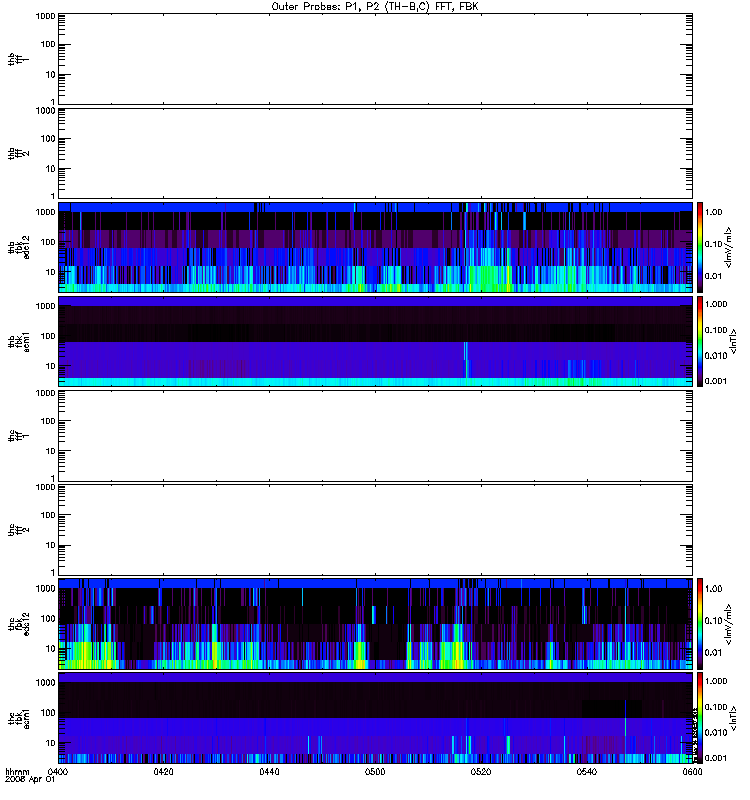Click the '1000' tick of thc fbk scm1 panel
The height and width of the screenshot is (800, 750).
pos(45,683)
